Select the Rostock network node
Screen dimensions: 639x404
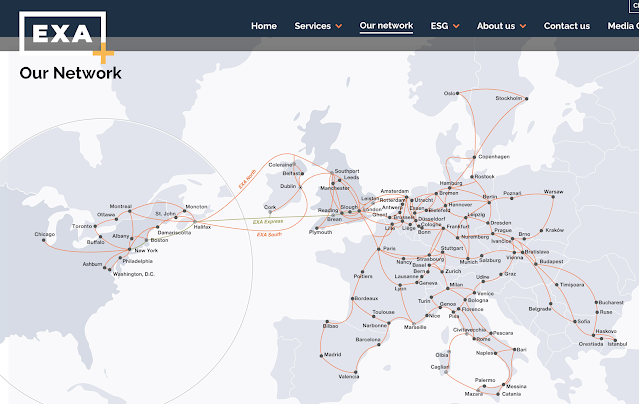click(472, 177)
